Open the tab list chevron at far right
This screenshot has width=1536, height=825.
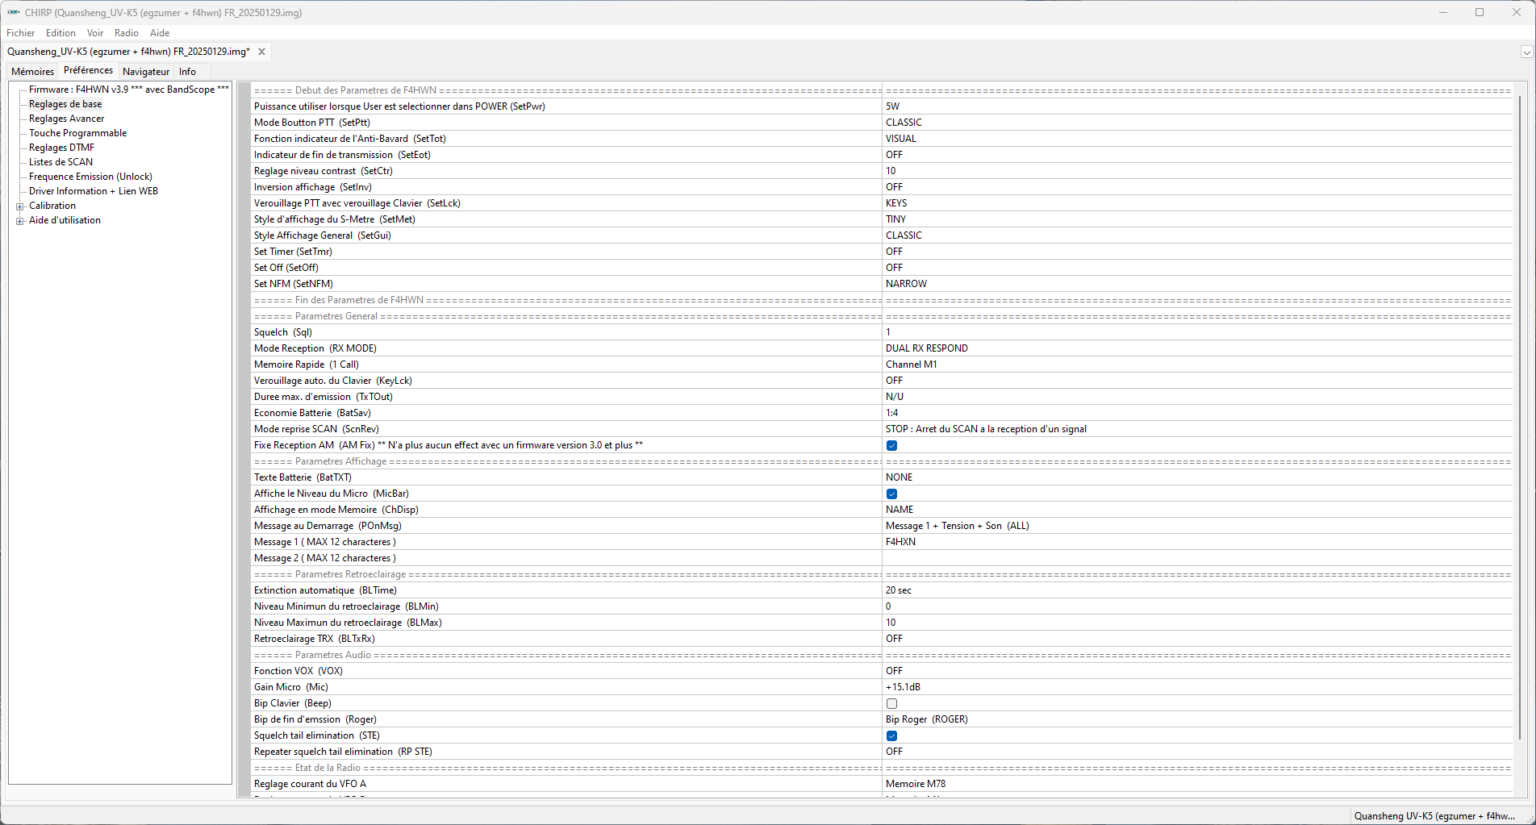1526,52
